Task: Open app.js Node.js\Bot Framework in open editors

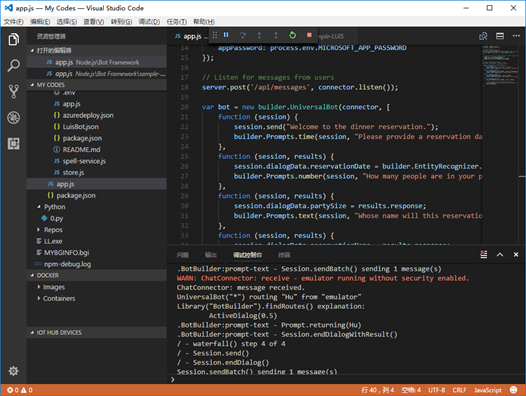Action: pos(97,62)
